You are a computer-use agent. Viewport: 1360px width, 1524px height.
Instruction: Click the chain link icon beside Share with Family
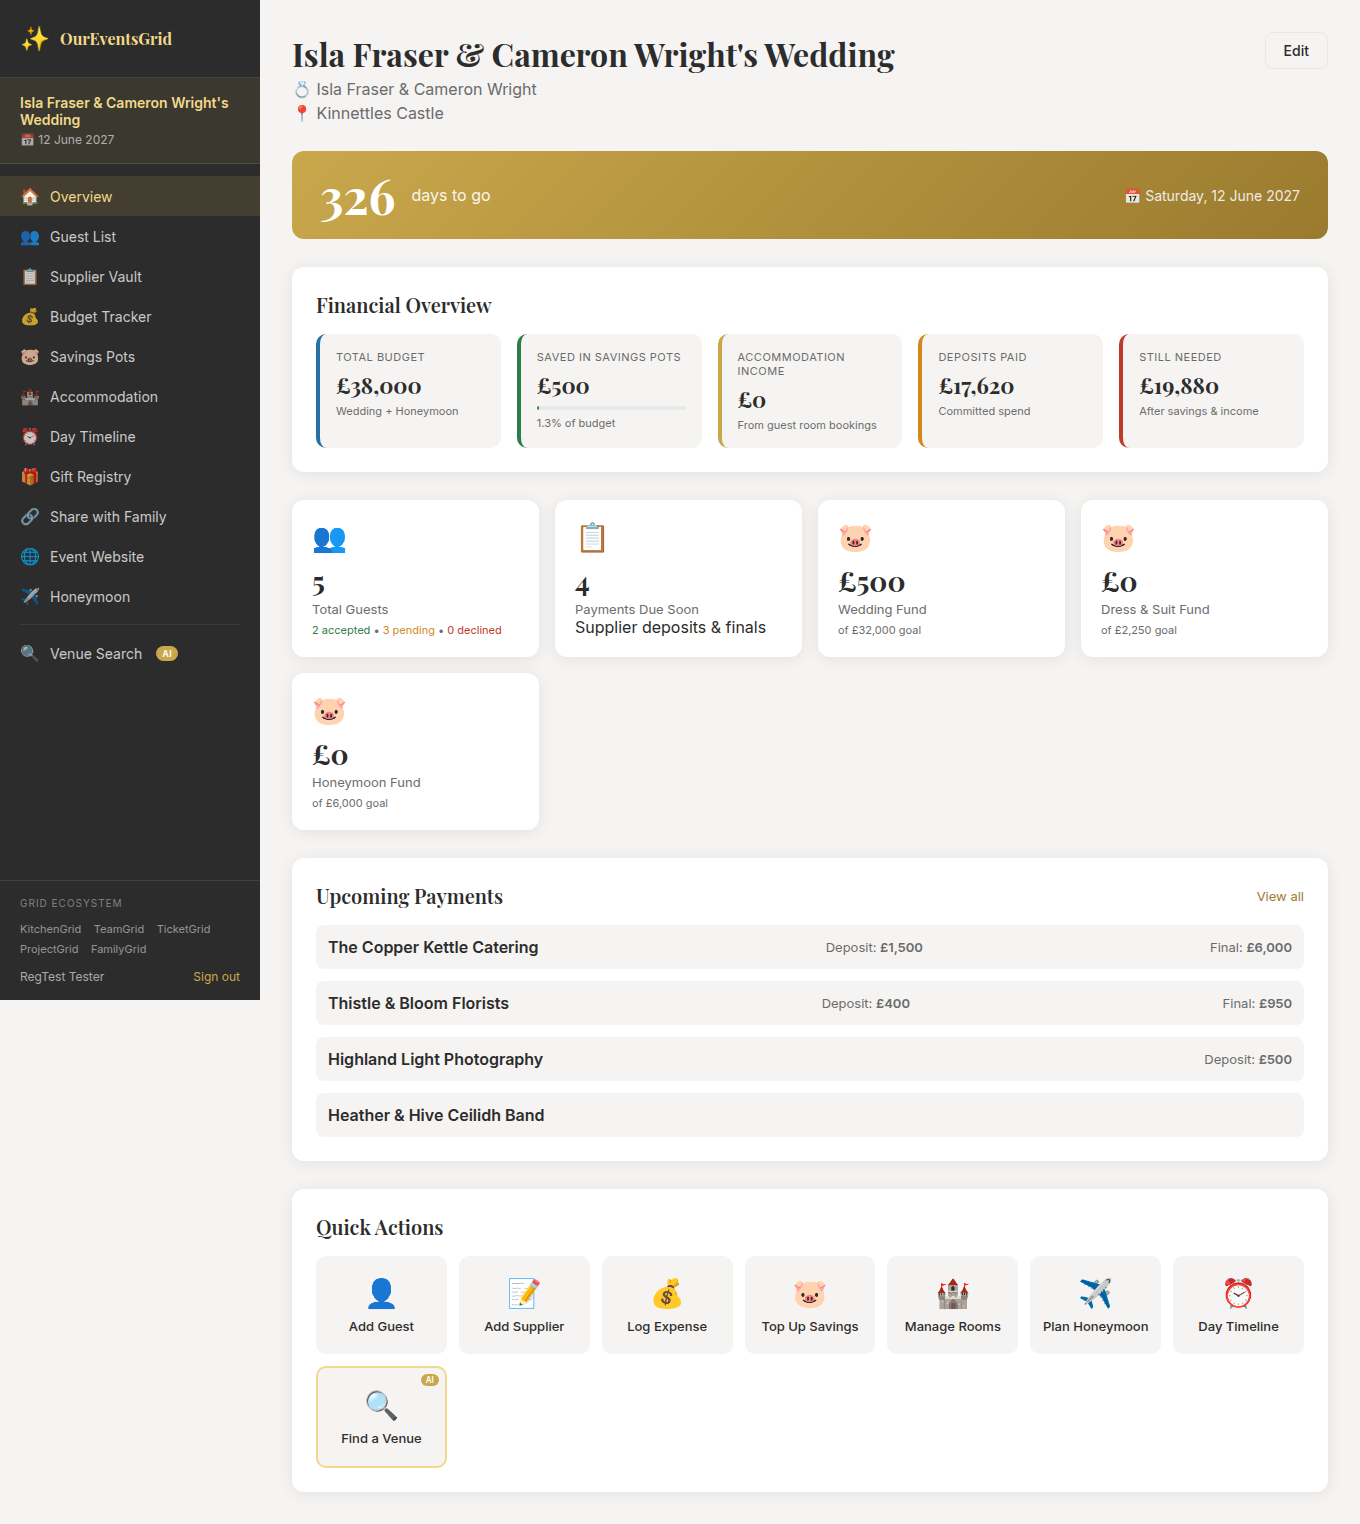coord(30,517)
